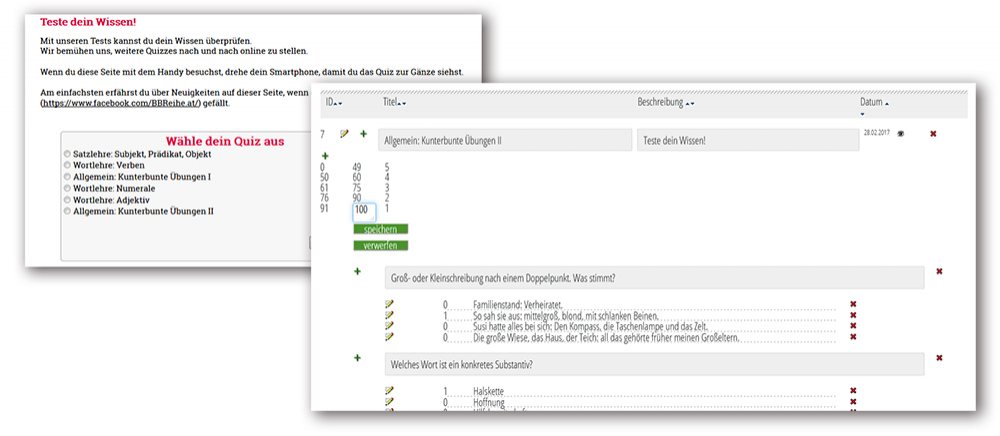Add answer to 'Welches Wort' question
Screen dimensions: 1000x436
tap(357, 358)
